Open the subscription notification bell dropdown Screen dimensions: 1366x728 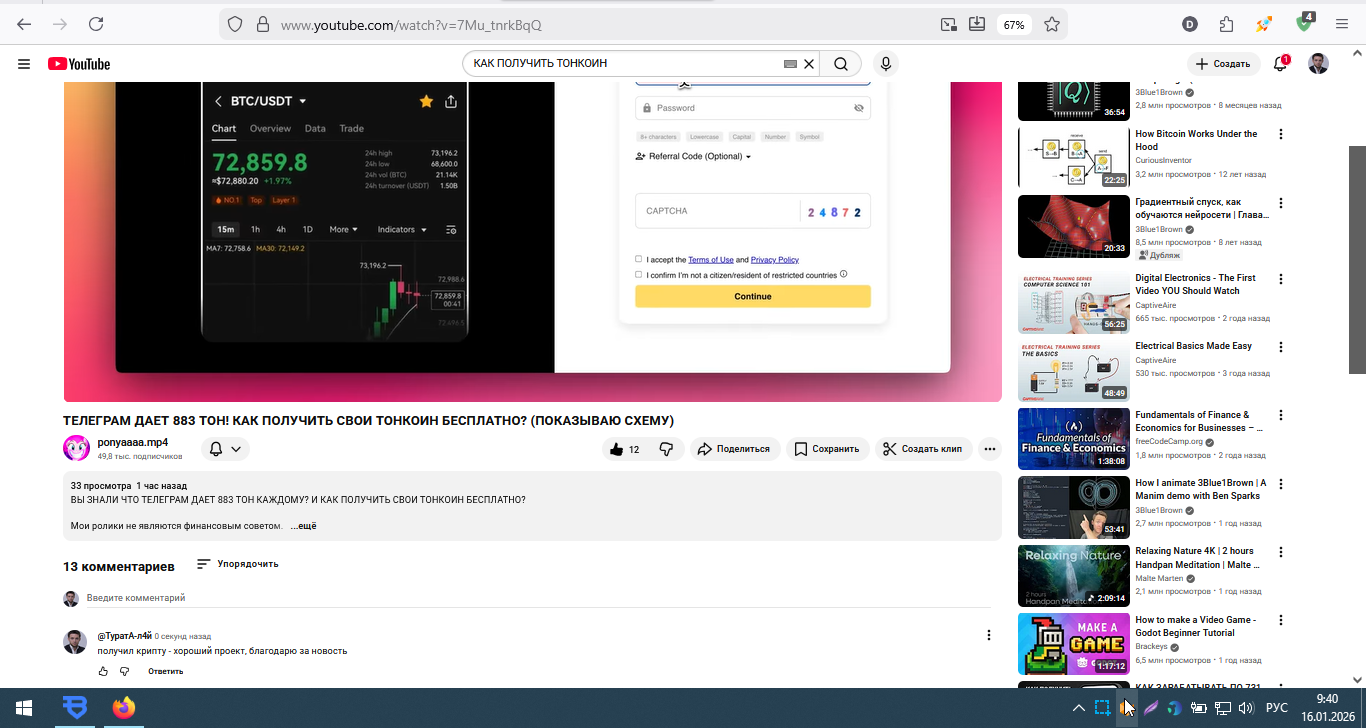(226, 449)
